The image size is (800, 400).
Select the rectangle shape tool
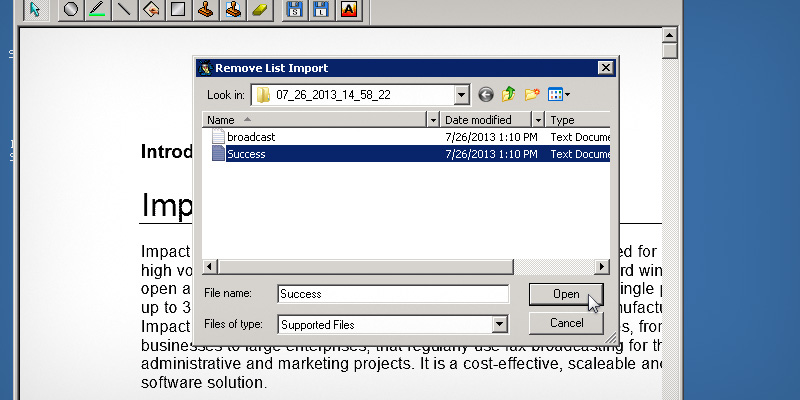(177, 10)
